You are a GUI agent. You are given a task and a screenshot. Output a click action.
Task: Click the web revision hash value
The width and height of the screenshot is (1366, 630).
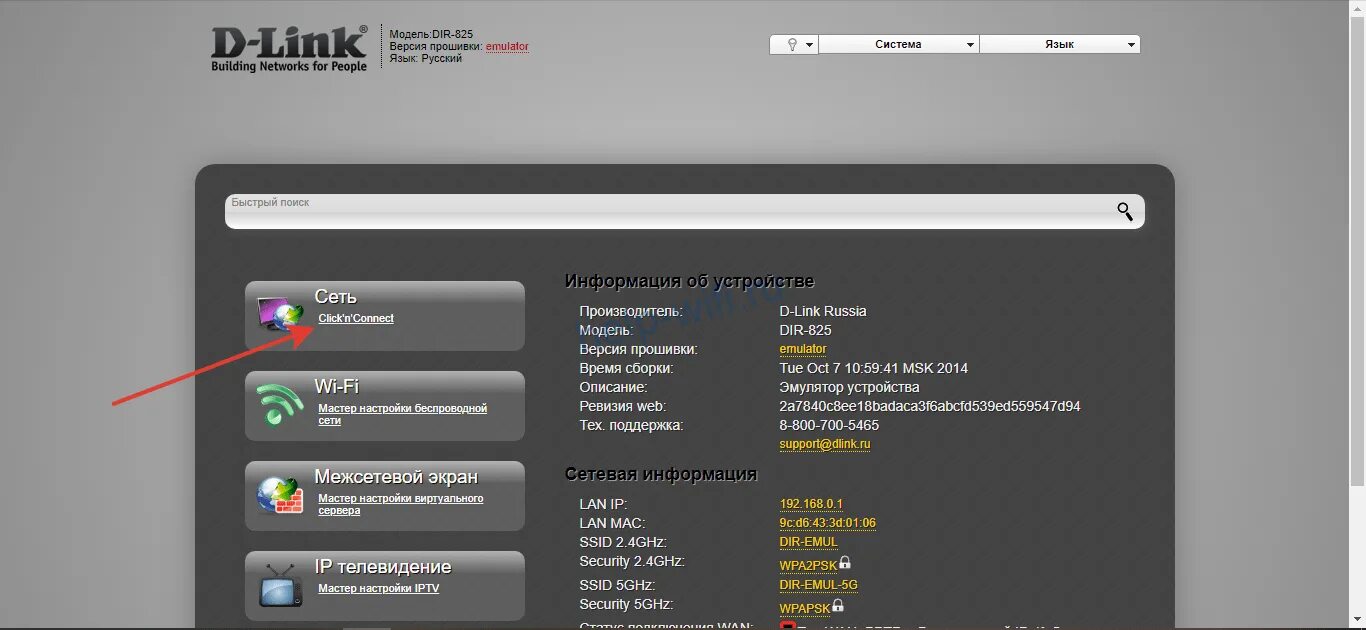click(x=930, y=406)
